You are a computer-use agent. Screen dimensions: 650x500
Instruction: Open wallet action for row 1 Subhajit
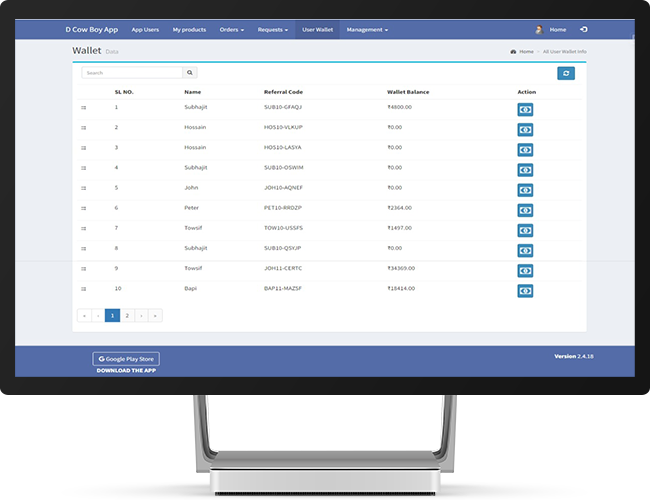pyautogui.click(x=525, y=109)
